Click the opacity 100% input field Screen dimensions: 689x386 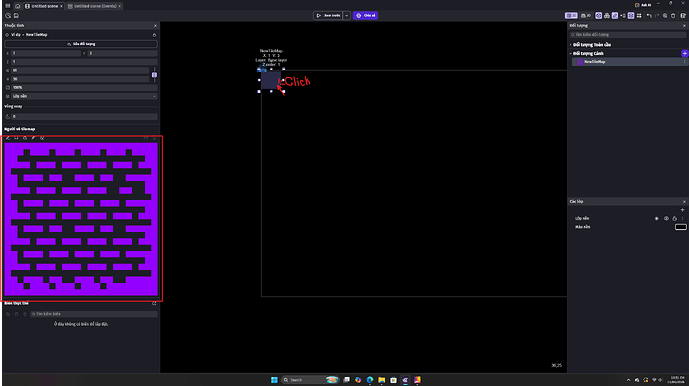[84, 87]
